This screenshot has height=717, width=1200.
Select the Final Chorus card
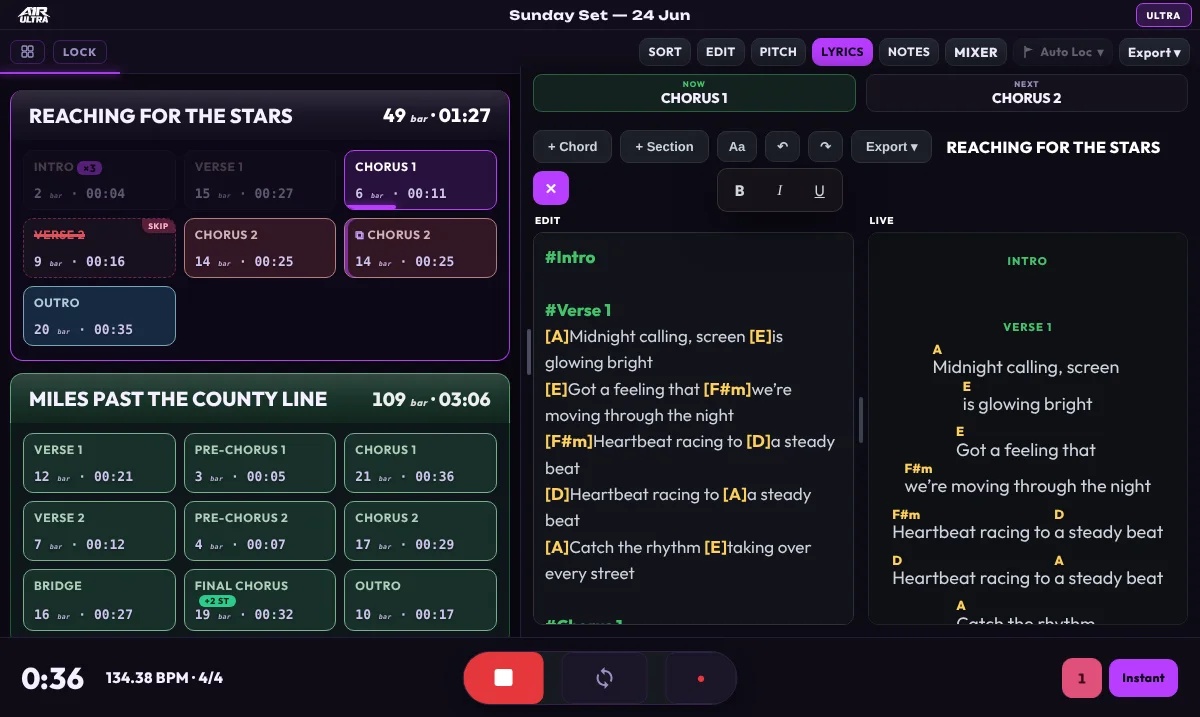[x=260, y=599]
